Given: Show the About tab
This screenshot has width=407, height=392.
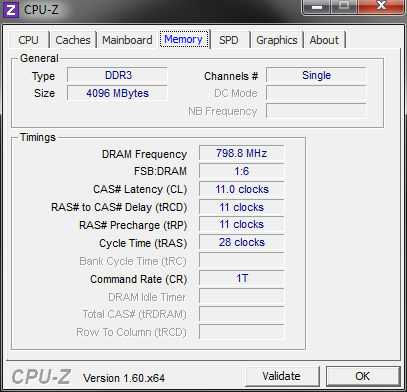Looking at the screenshot, I should click(324, 40).
